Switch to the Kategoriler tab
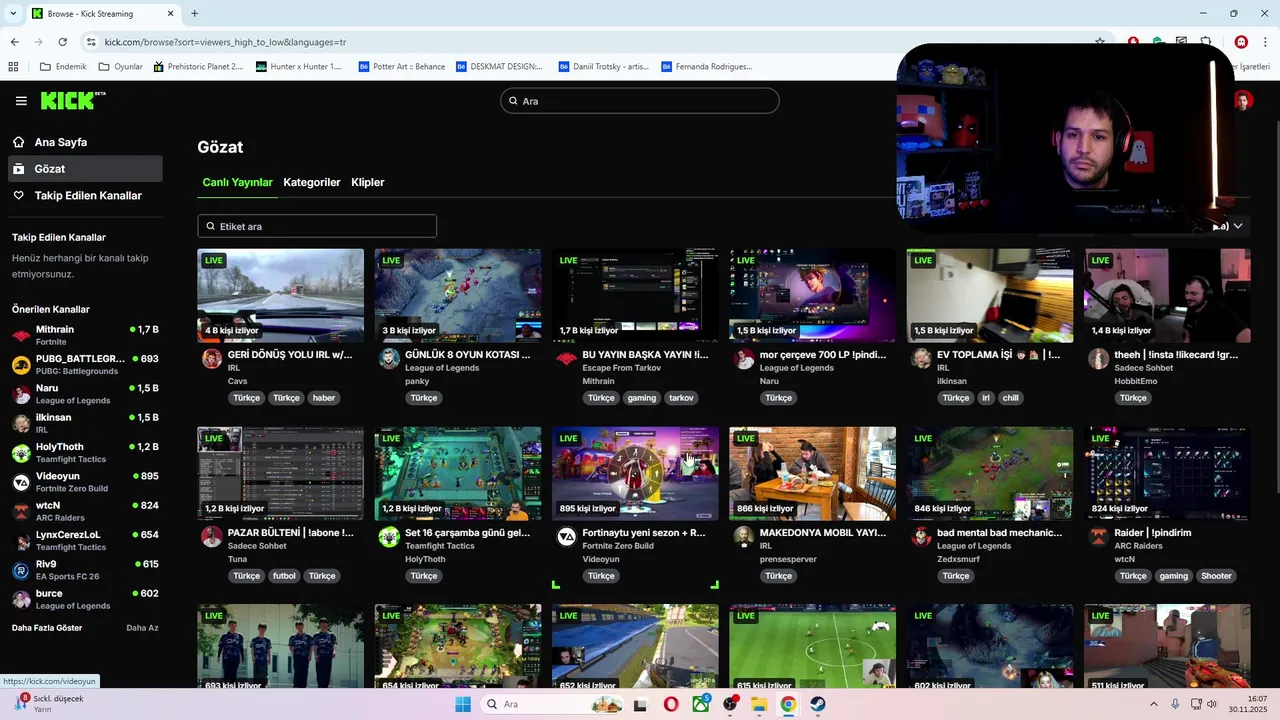Screen dimensions: 1280x720 312,182
